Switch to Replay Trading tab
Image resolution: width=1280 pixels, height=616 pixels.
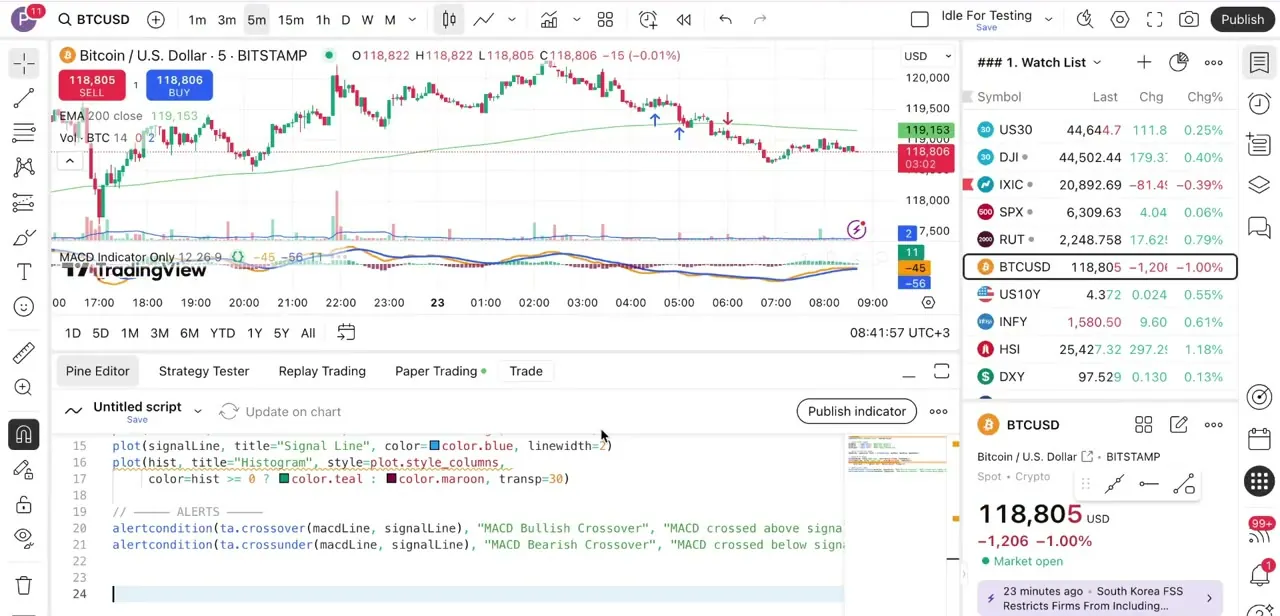(322, 371)
